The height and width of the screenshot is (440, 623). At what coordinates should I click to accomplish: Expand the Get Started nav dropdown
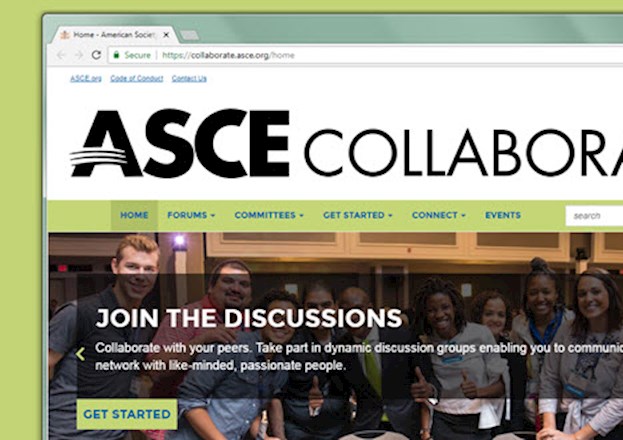[358, 215]
